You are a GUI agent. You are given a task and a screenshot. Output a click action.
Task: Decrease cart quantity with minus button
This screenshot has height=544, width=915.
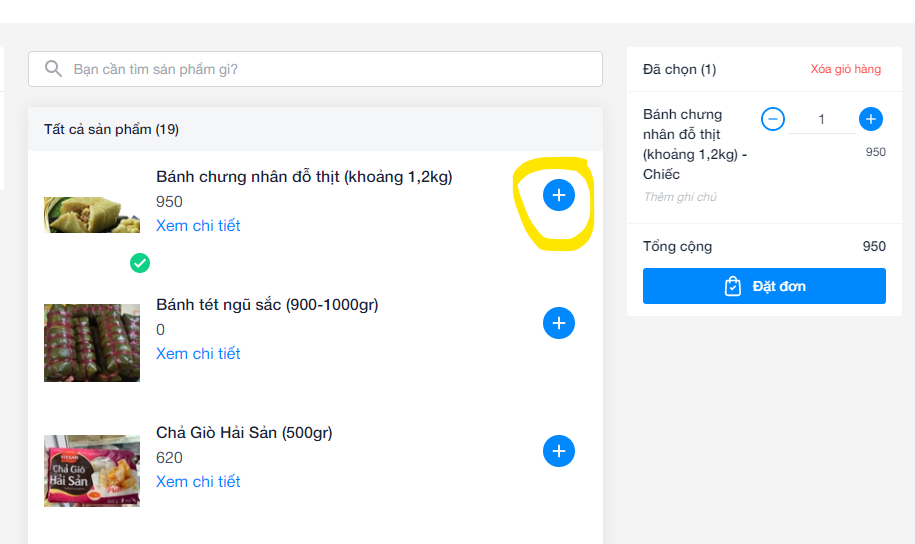pos(773,119)
